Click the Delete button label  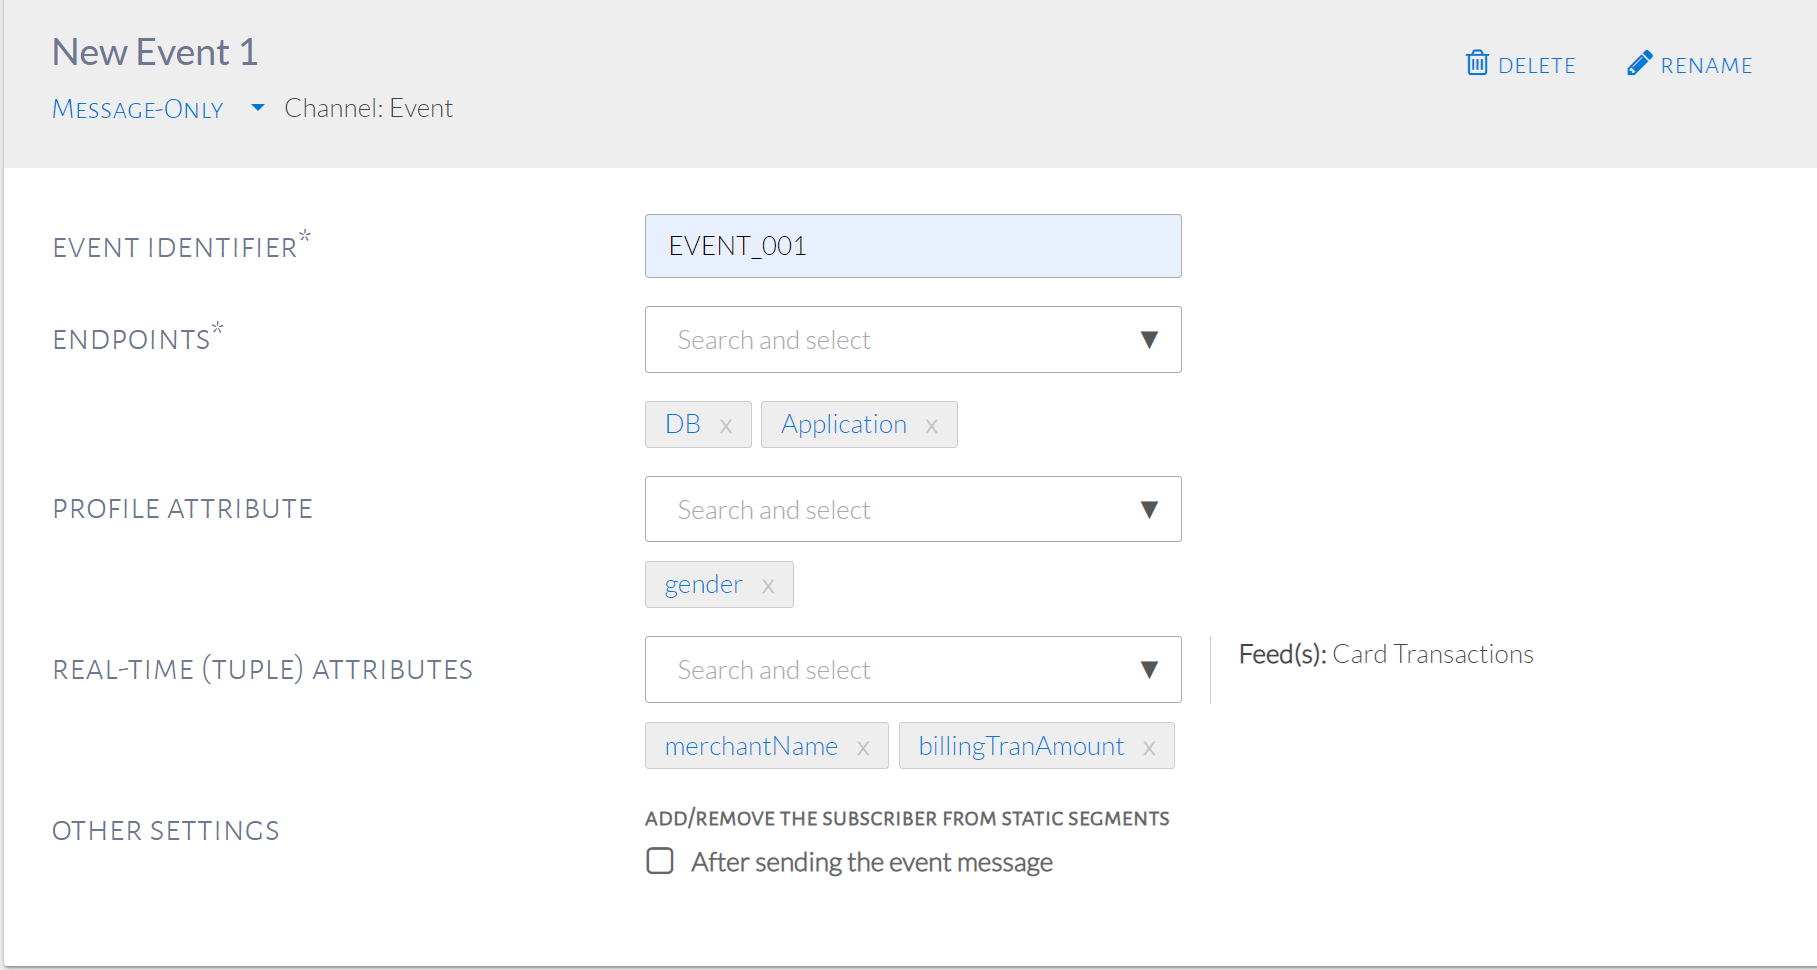[x=1536, y=66]
